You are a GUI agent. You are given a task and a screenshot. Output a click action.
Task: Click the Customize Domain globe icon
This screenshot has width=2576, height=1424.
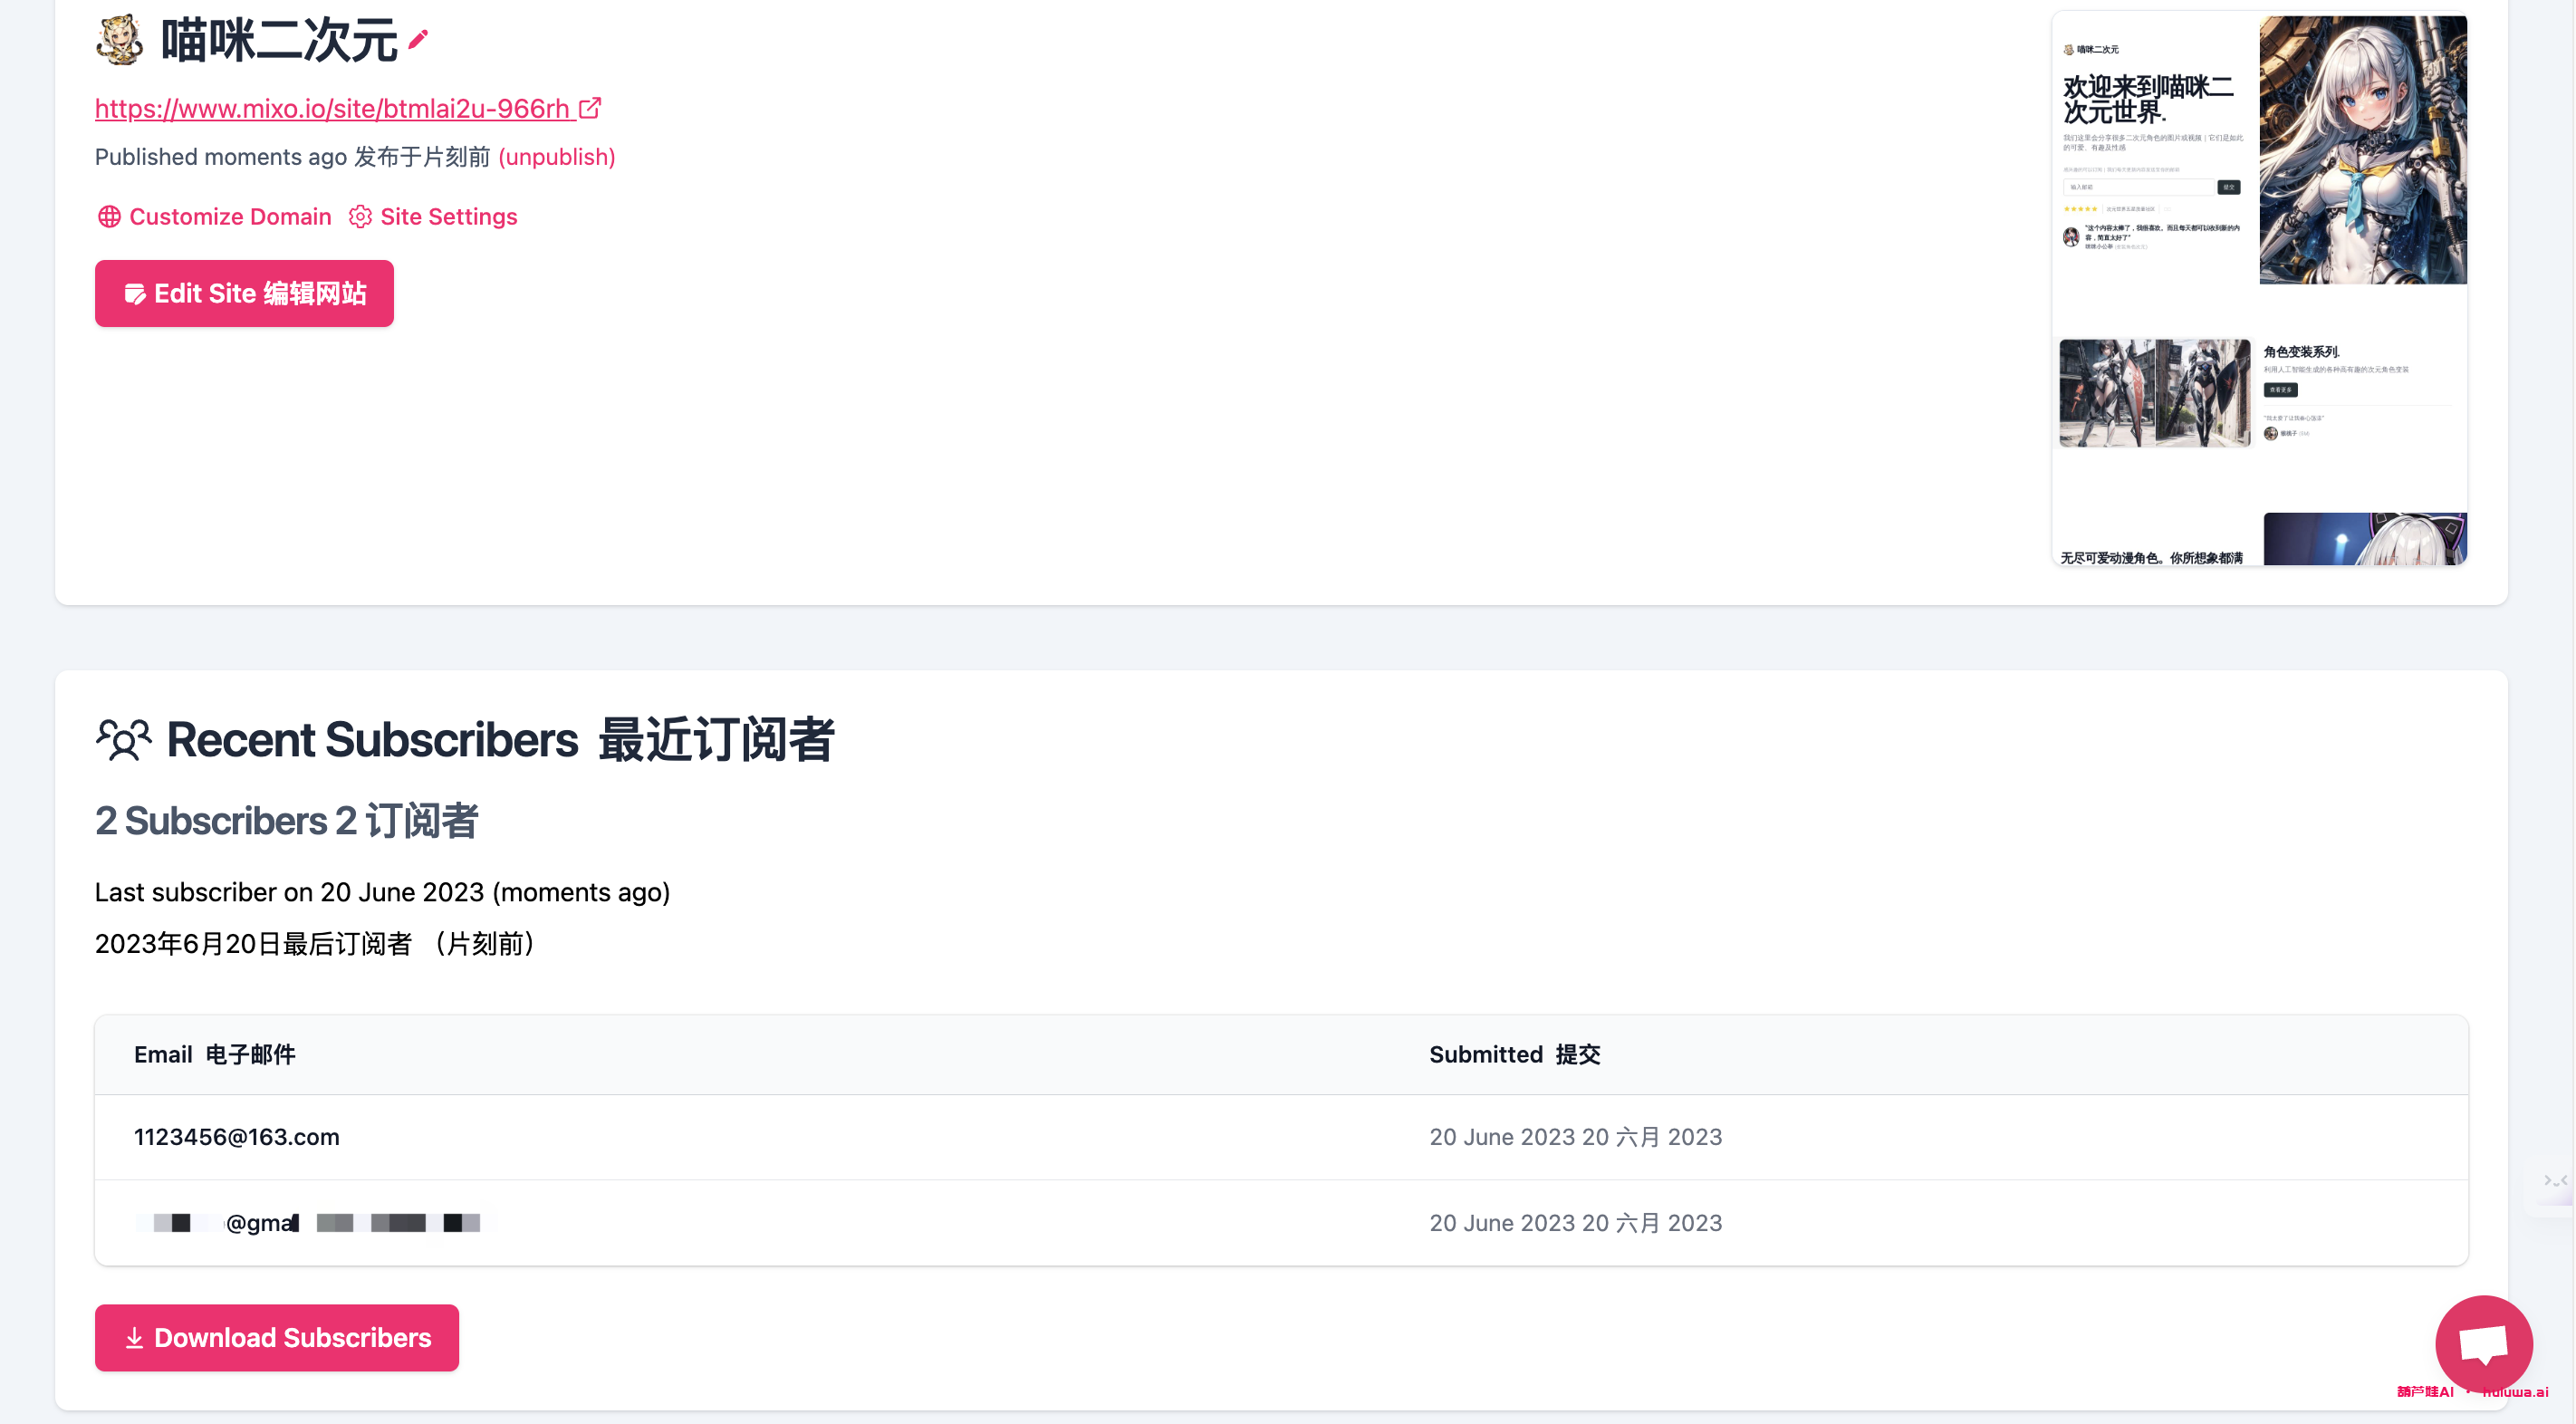click(x=109, y=216)
